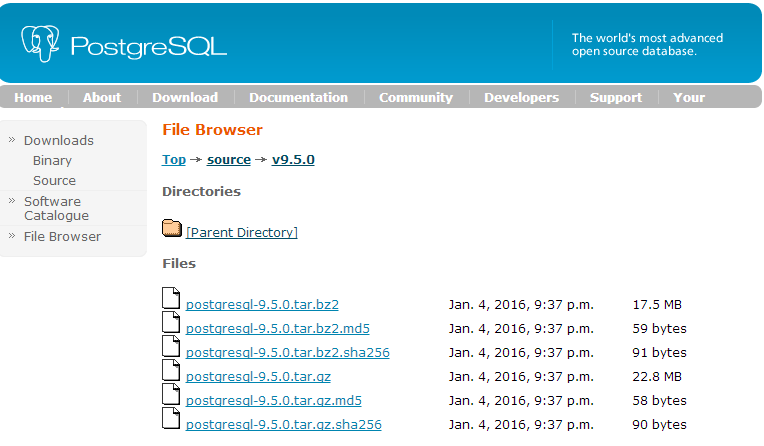764x446 pixels.
Task: Click file icon beside postgresql-9.5.0.tar.bz2.md5
Action: (x=171, y=322)
